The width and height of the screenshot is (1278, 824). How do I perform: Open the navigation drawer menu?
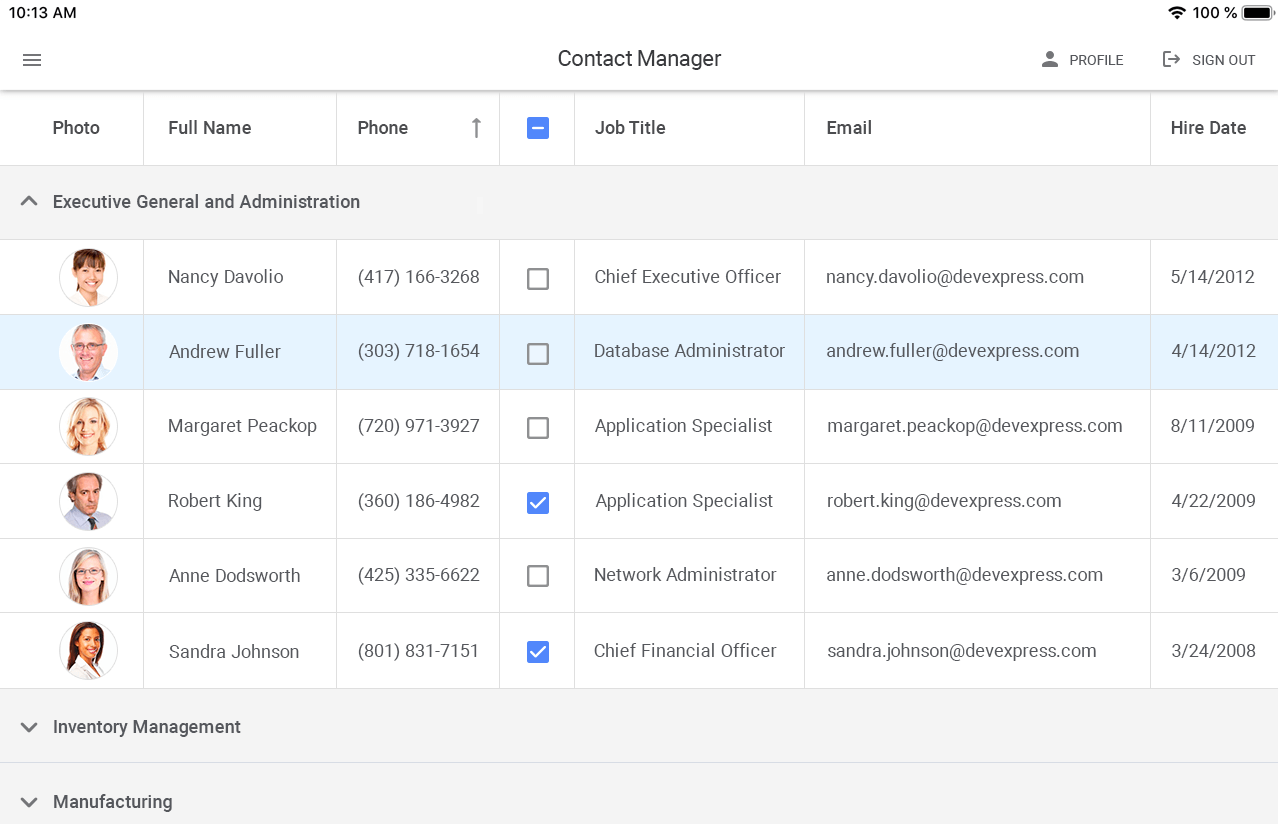pos(31,60)
